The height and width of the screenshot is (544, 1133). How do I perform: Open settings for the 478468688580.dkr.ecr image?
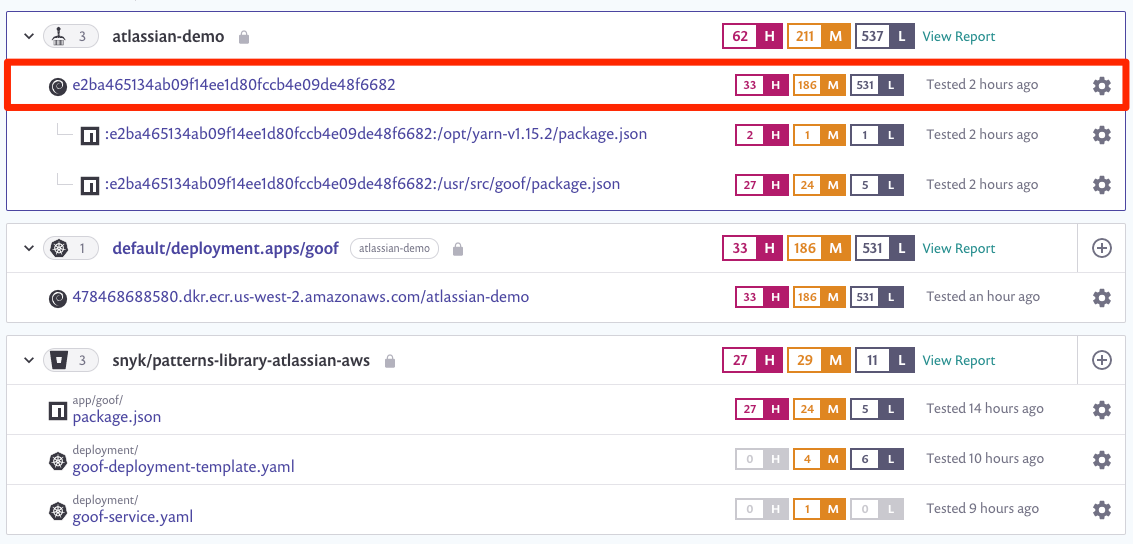(1101, 297)
